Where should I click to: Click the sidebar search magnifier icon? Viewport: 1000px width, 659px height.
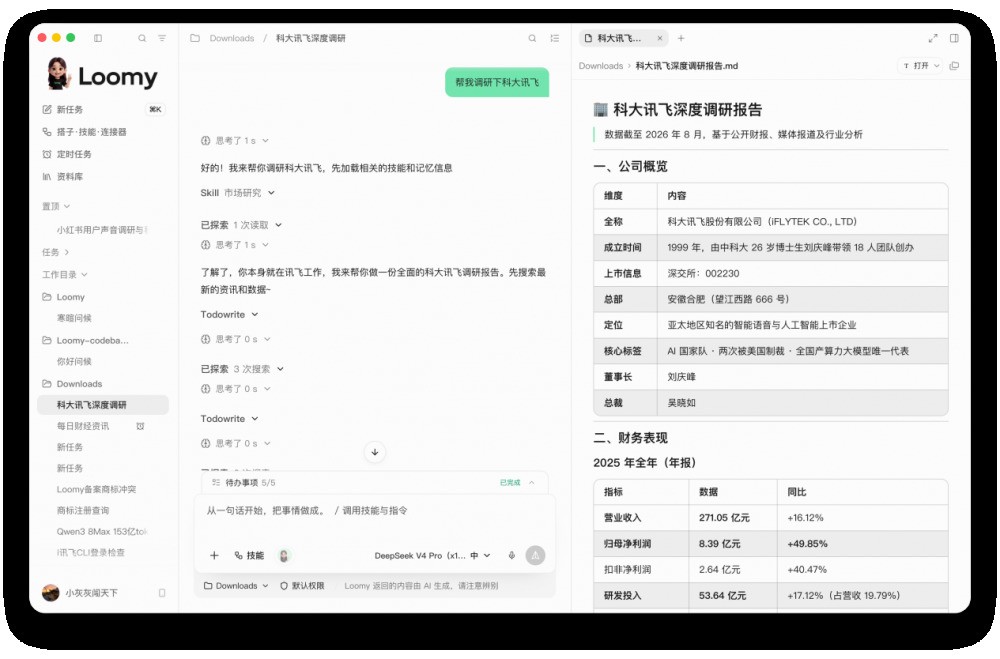pyautogui.click(x=142, y=38)
